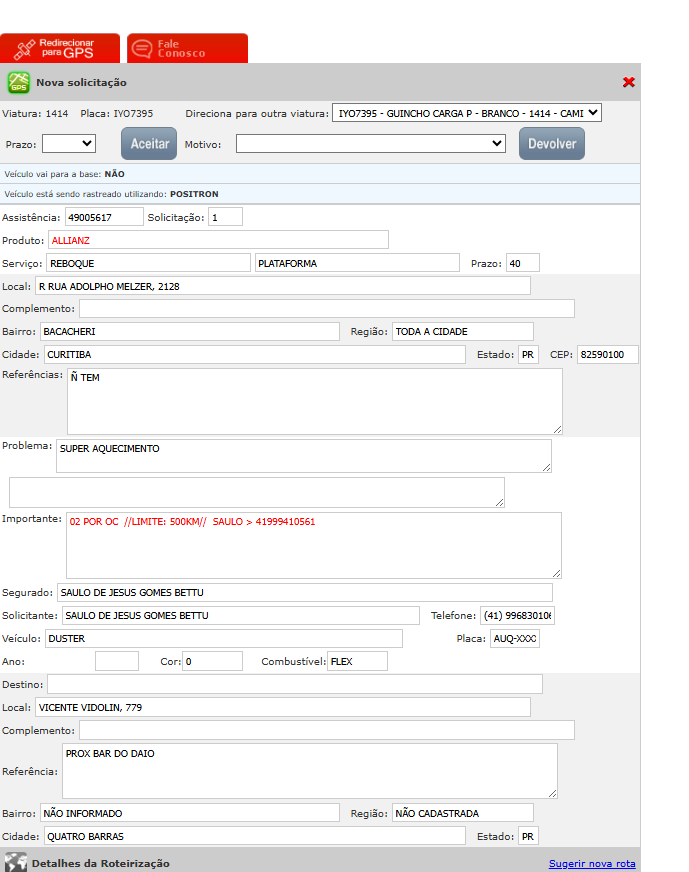Expand the Direciona para outra viatura dropdown
The width and height of the screenshot is (689, 872).
click(x=467, y=113)
